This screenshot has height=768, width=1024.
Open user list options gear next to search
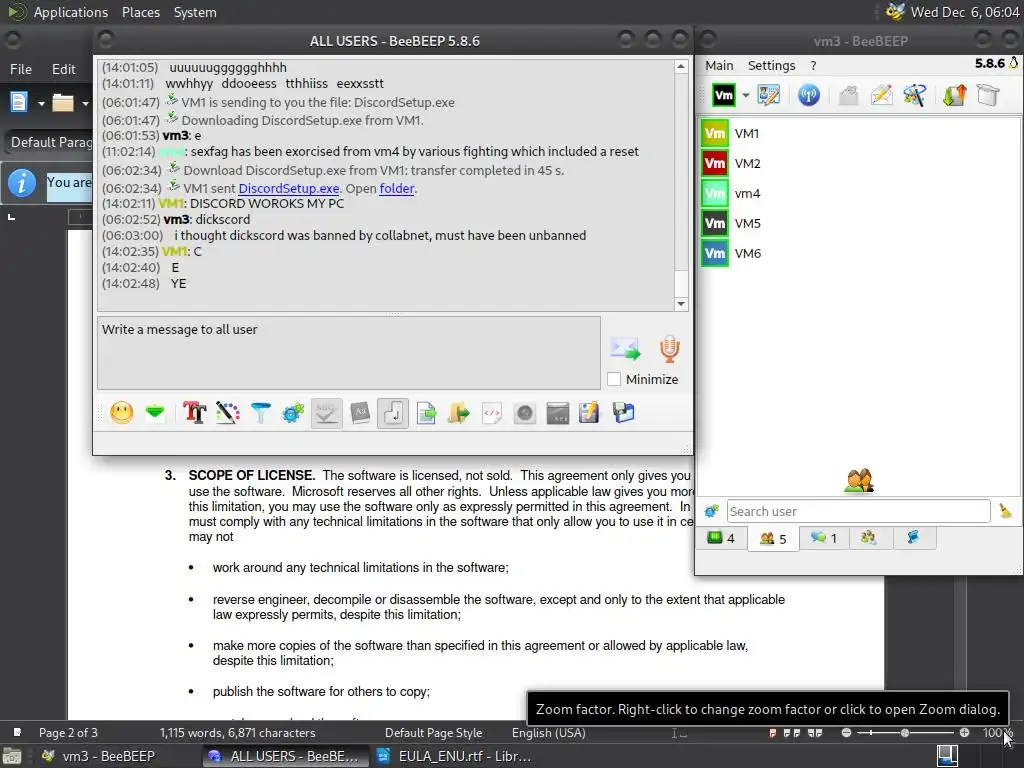click(711, 511)
